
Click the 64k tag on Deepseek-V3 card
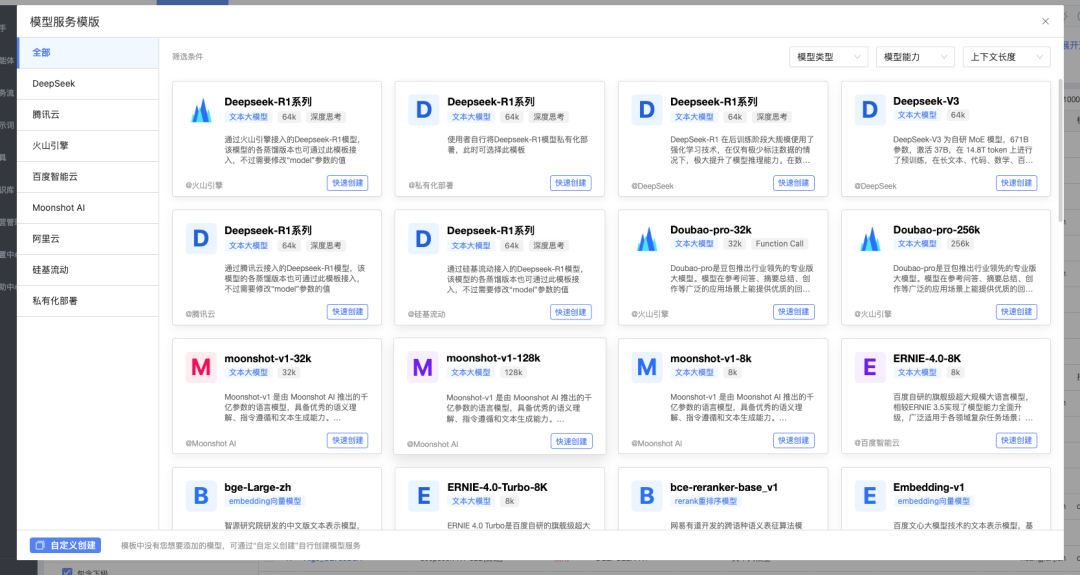[957, 115]
